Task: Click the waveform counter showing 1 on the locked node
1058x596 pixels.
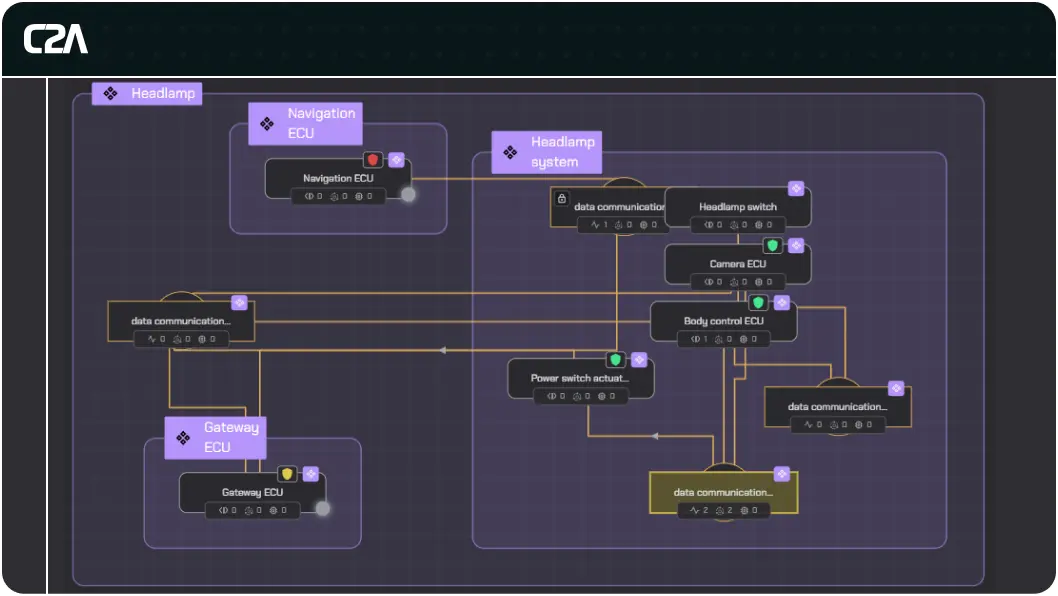Action: pyautogui.click(x=600, y=225)
